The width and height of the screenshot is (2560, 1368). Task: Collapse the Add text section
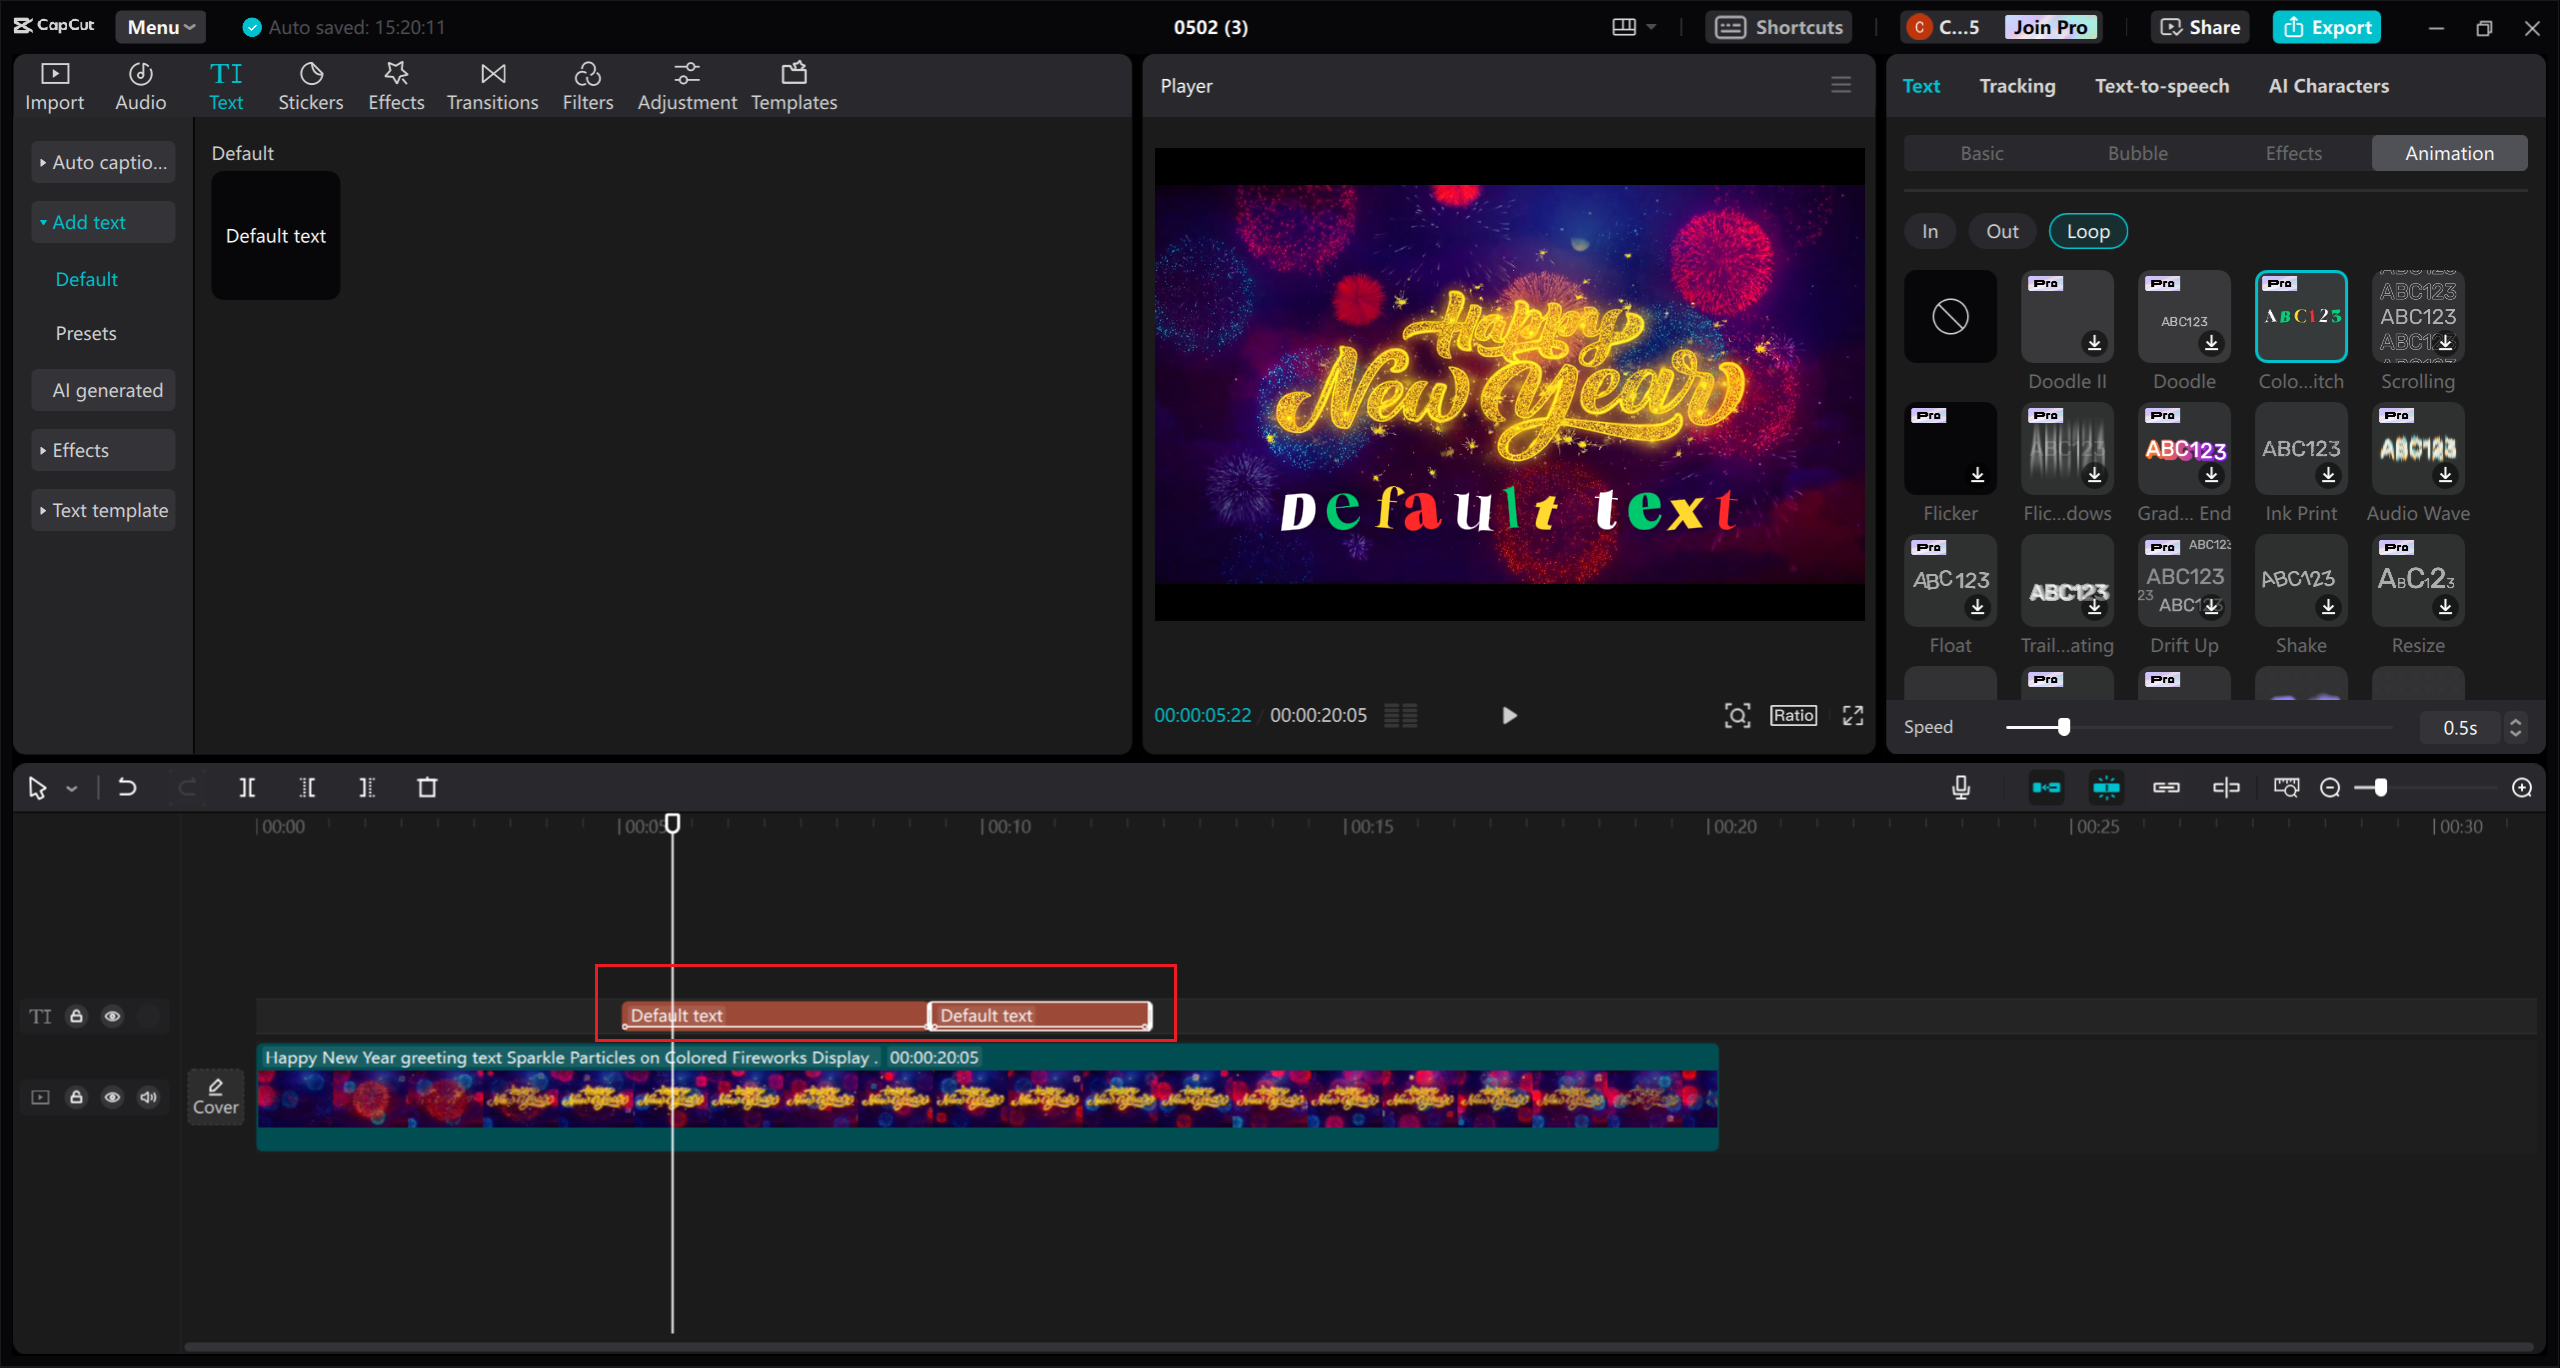point(103,221)
